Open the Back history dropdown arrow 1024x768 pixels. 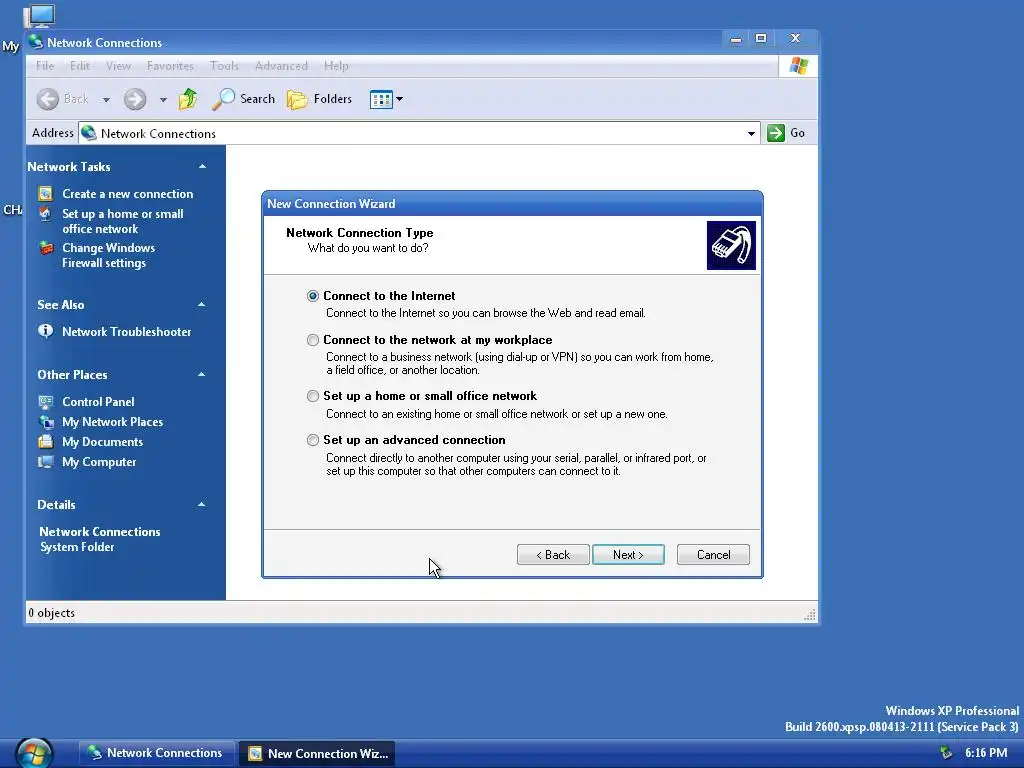[106, 100]
